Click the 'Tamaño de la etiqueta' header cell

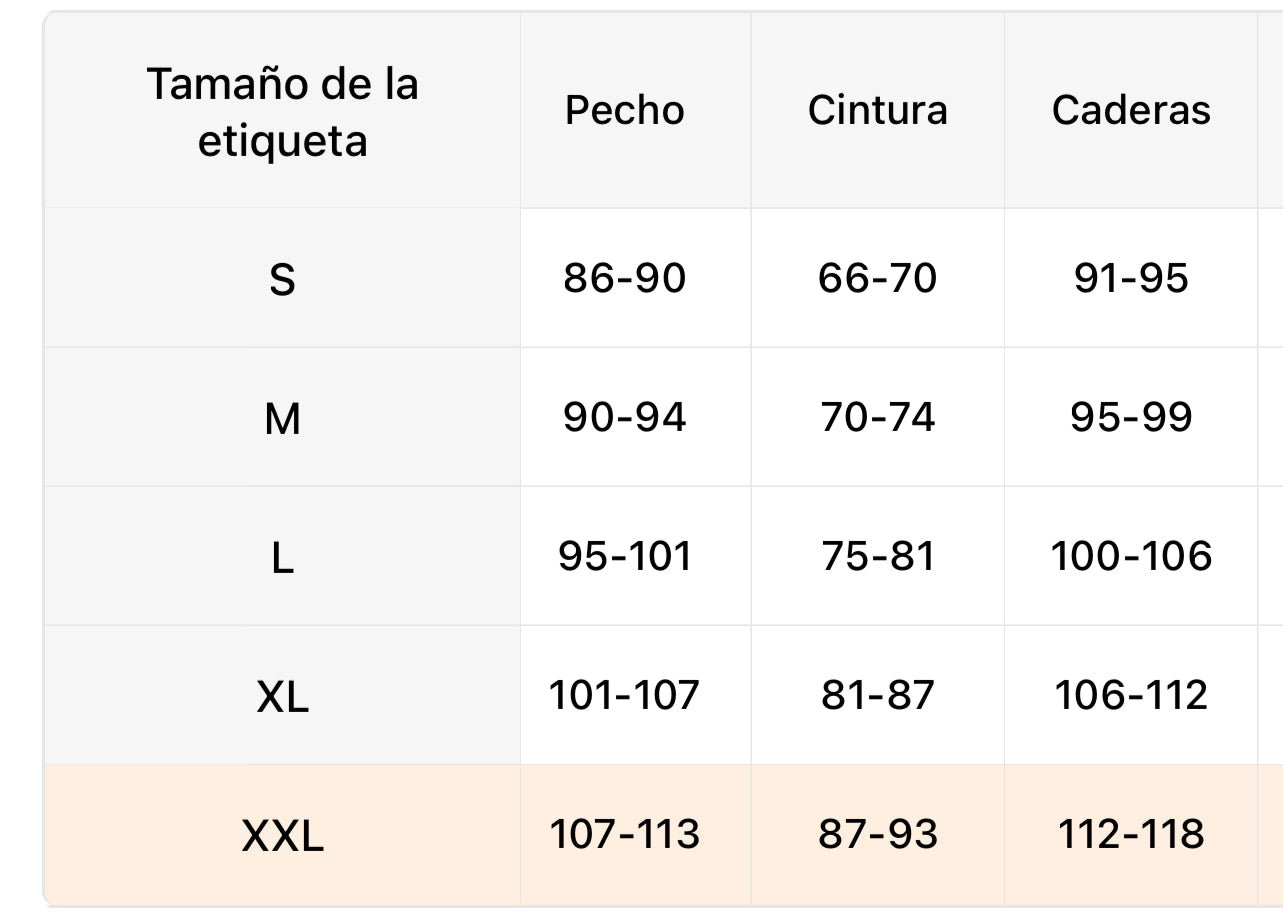click(x=282, y=111)
